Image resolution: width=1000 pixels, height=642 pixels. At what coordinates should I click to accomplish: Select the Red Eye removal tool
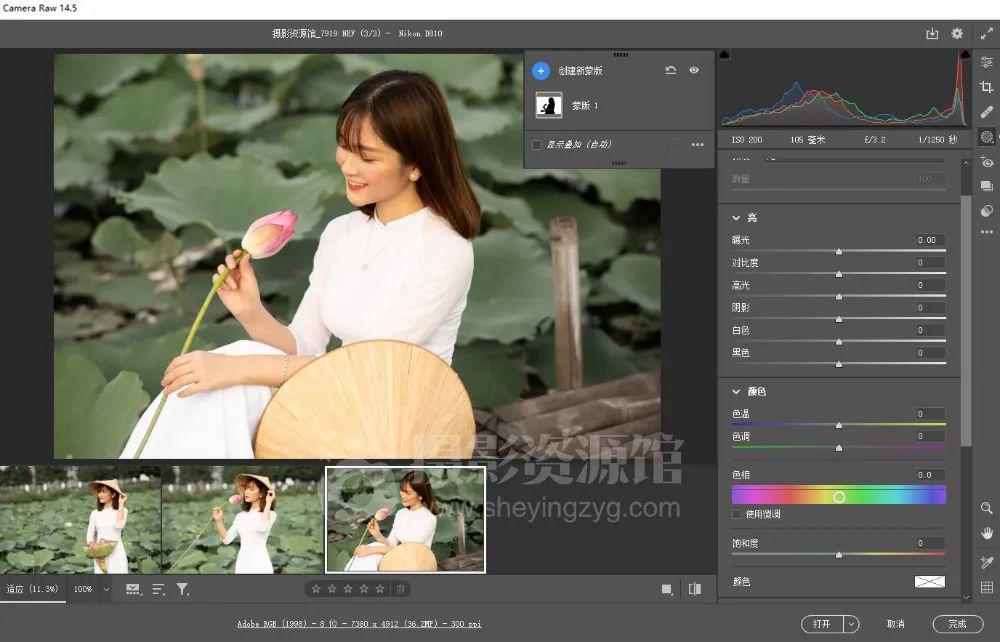(x=987, y=161)
